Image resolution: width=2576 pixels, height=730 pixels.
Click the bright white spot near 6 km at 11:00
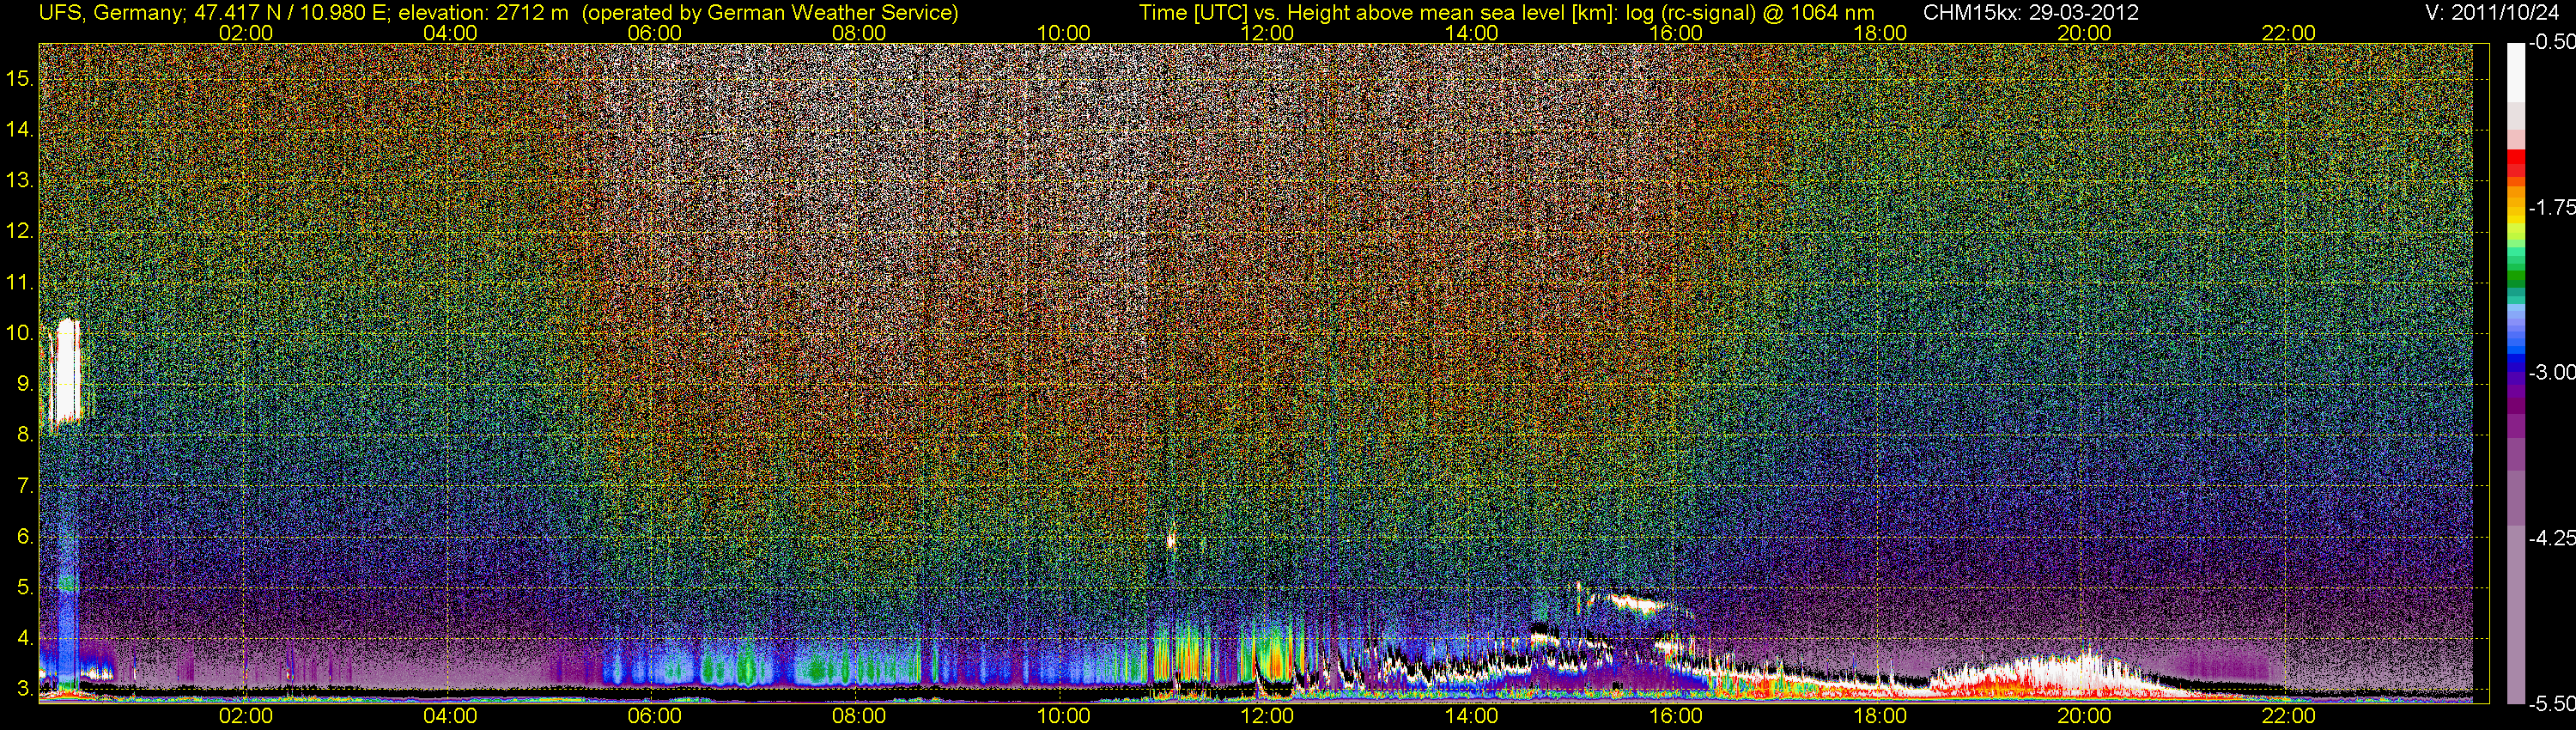point(1171,541)
